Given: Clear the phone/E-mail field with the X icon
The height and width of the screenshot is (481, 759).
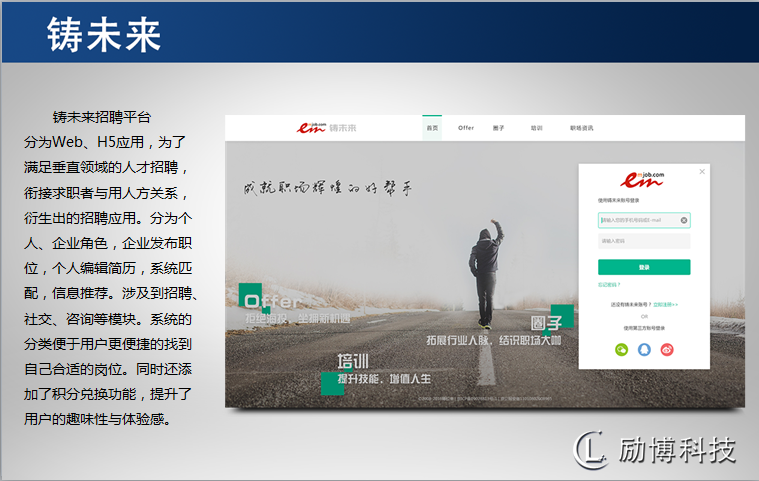Looking at the screenshot, I should (684, 220).
